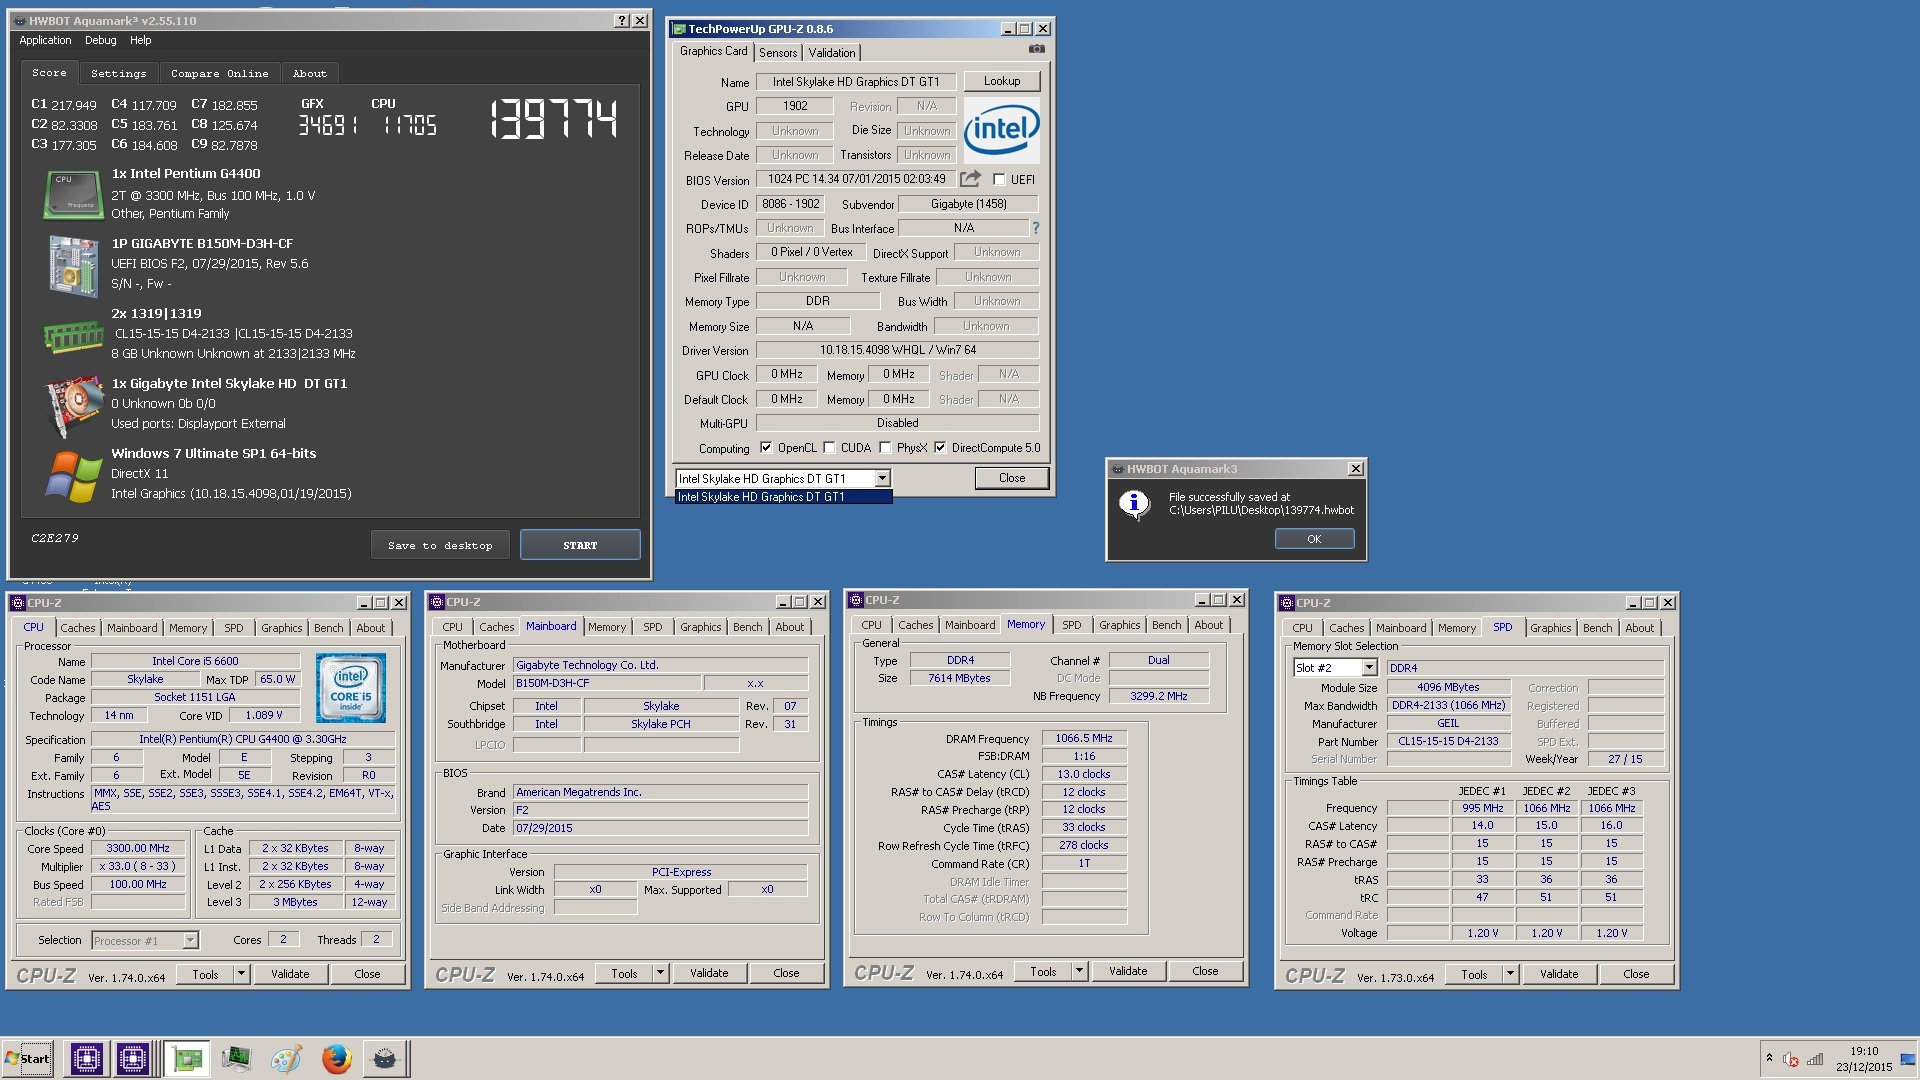Click the network signal tray icon
The image size is (1920, 1080).
pyautogui.click(x=1815, y=1059)
